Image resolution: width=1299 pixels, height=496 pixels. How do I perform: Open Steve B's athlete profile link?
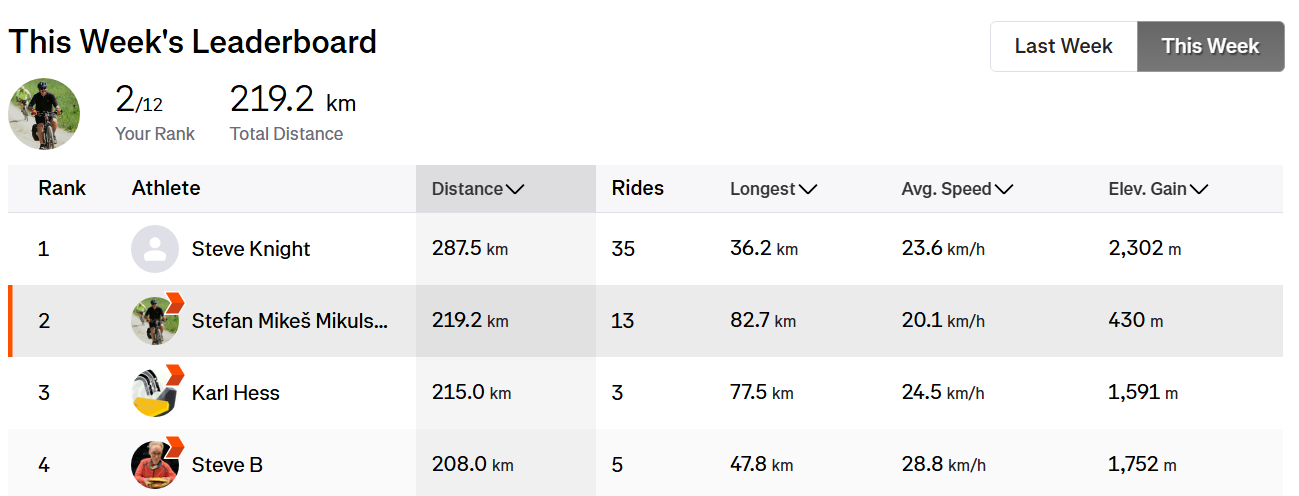tap(227, 465)
